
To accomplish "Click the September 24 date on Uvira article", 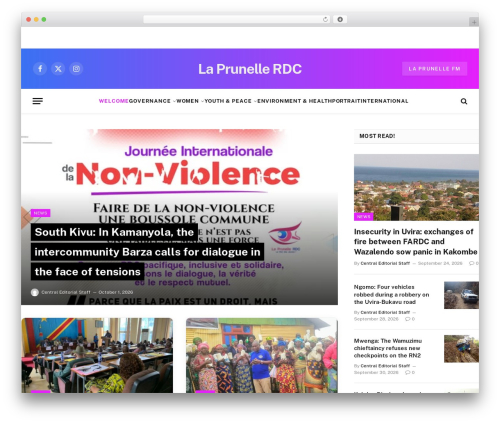I will pos(440,263).
